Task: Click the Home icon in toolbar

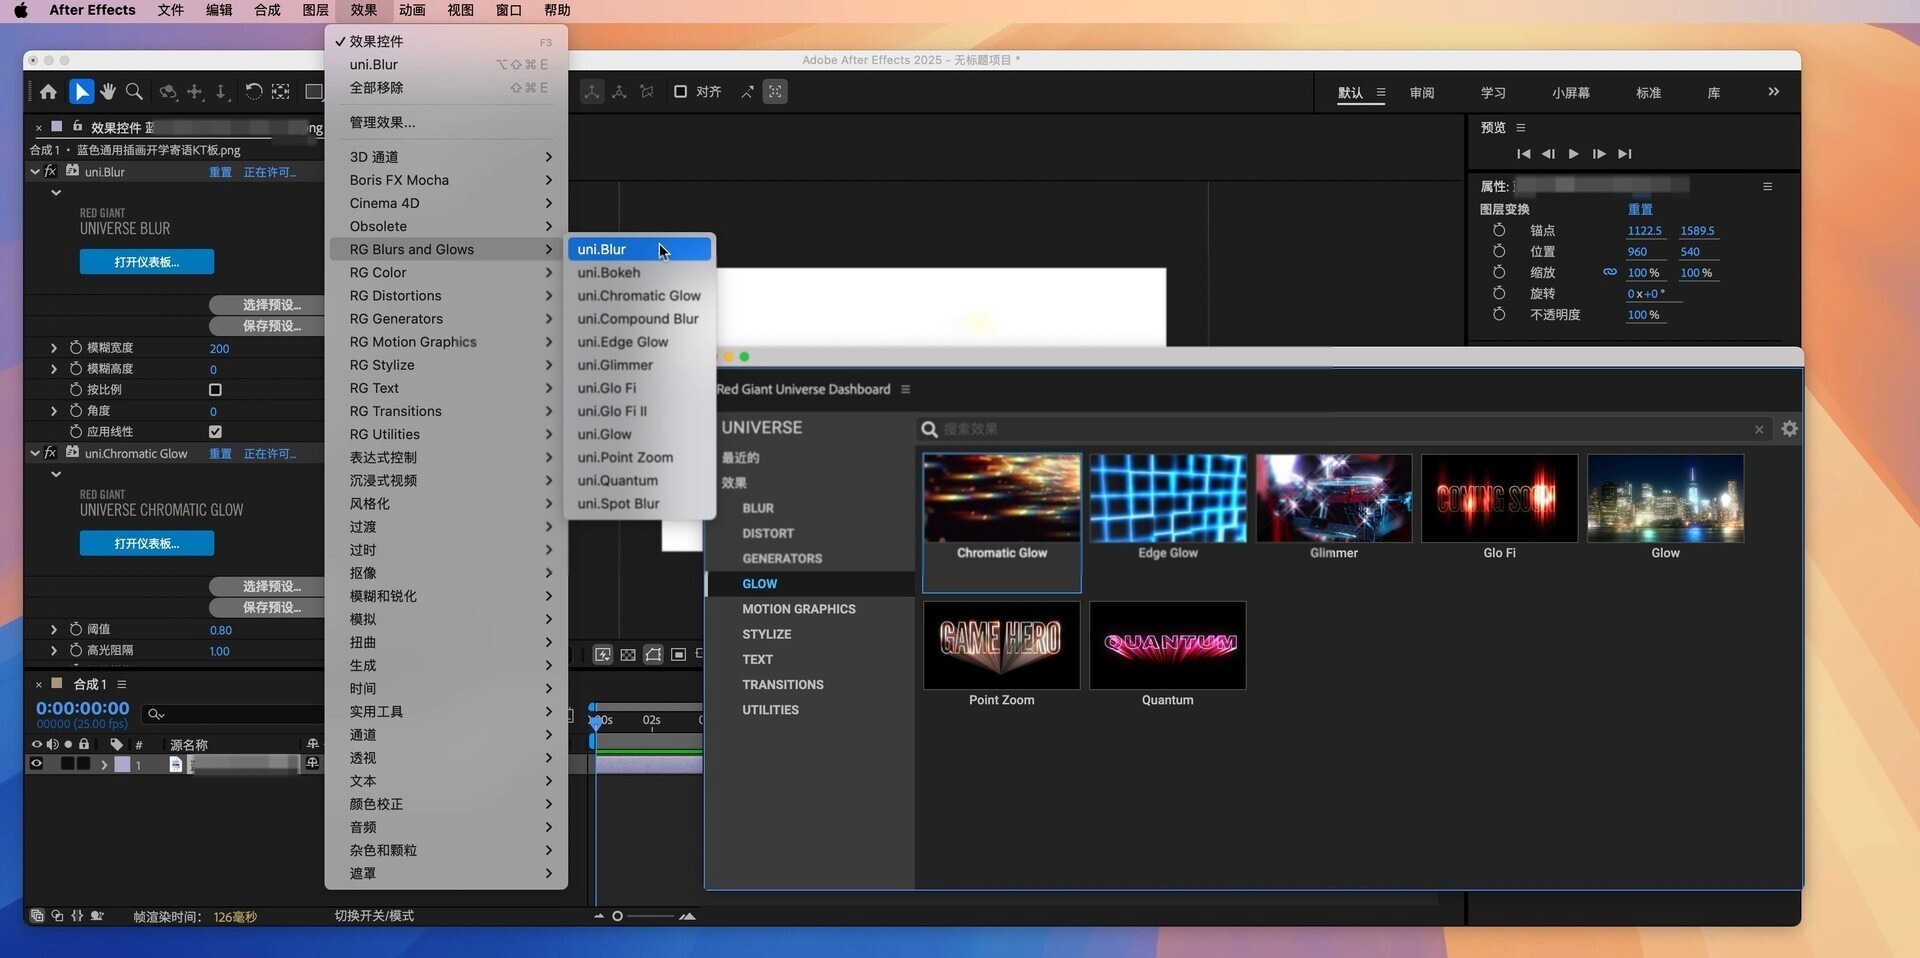Action: [x=48, y=92]
